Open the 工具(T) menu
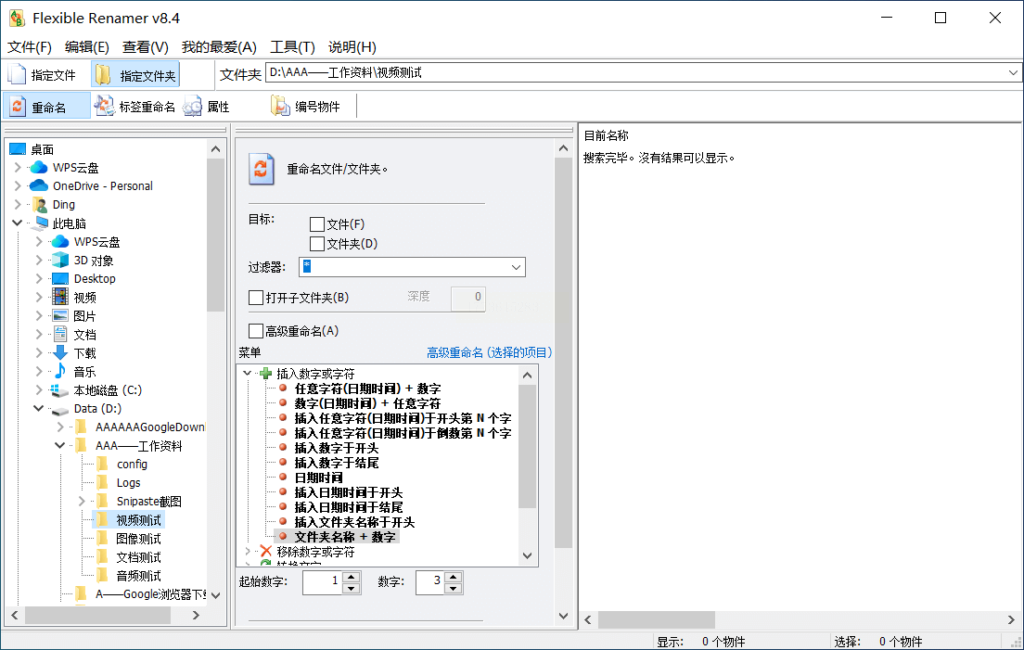1024x650 pixels. tap(293, 47)
